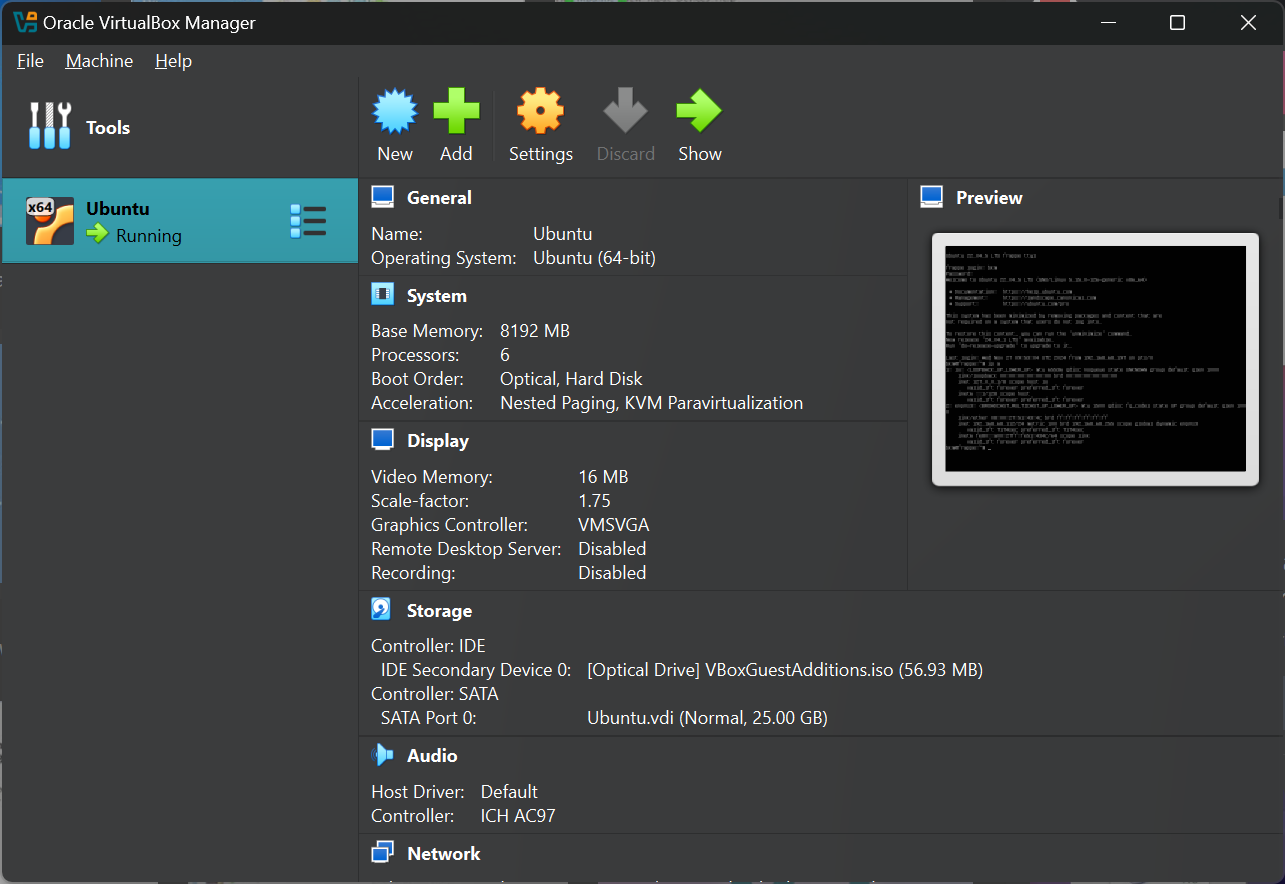This screenshot has height=884, width=1285.
Task: Click the Scale-factor value 1.75
Action: tap(594, 501)
